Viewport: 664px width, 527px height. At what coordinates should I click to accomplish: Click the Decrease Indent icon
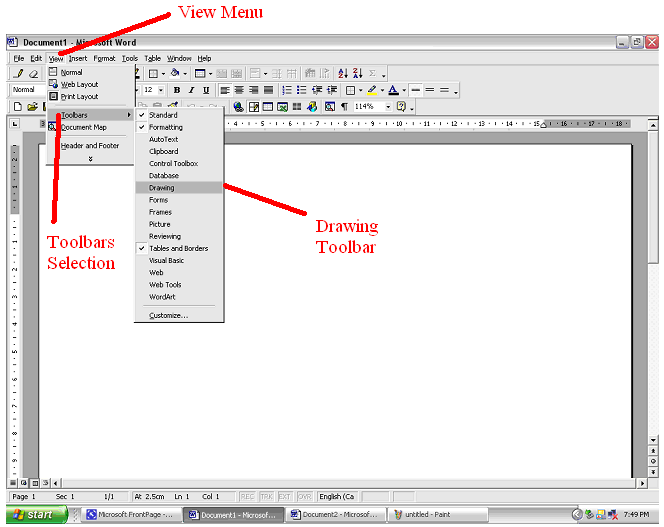[317, 90]
